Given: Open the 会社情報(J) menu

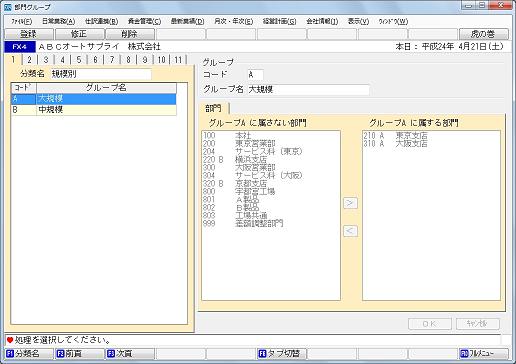Looking at the screenshot, I should (x=322, y=21).
